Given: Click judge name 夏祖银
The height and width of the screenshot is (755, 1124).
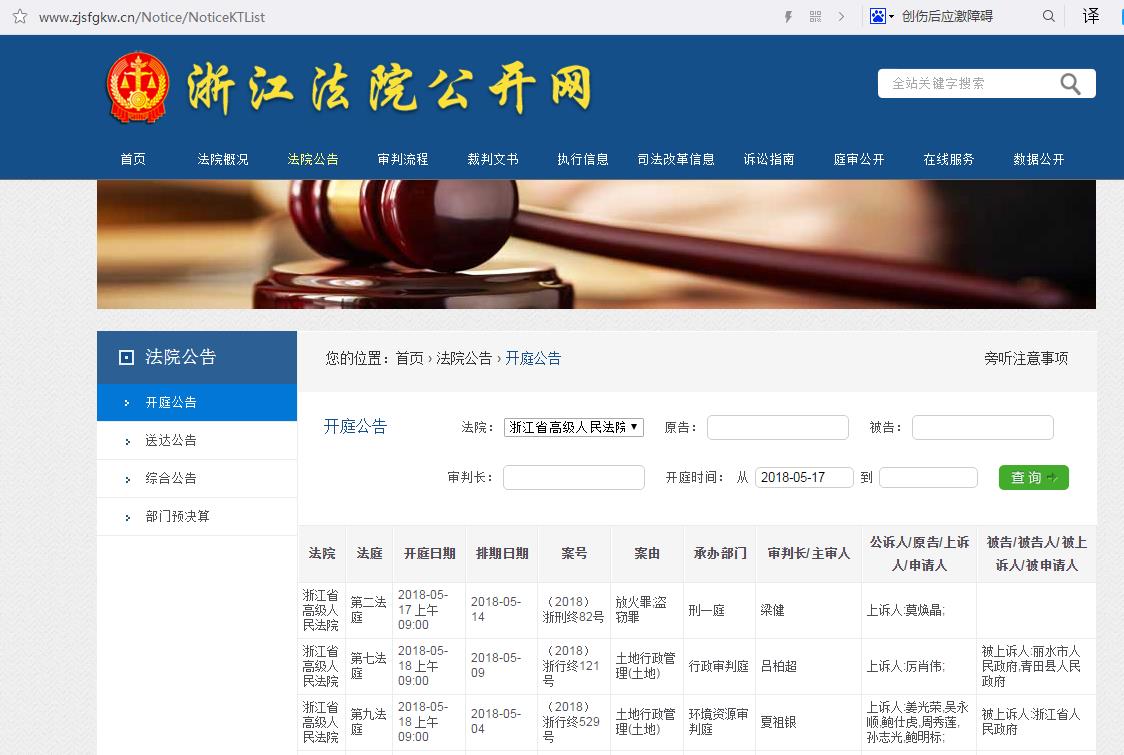Looking at the screenshot, I should point(778,722).
